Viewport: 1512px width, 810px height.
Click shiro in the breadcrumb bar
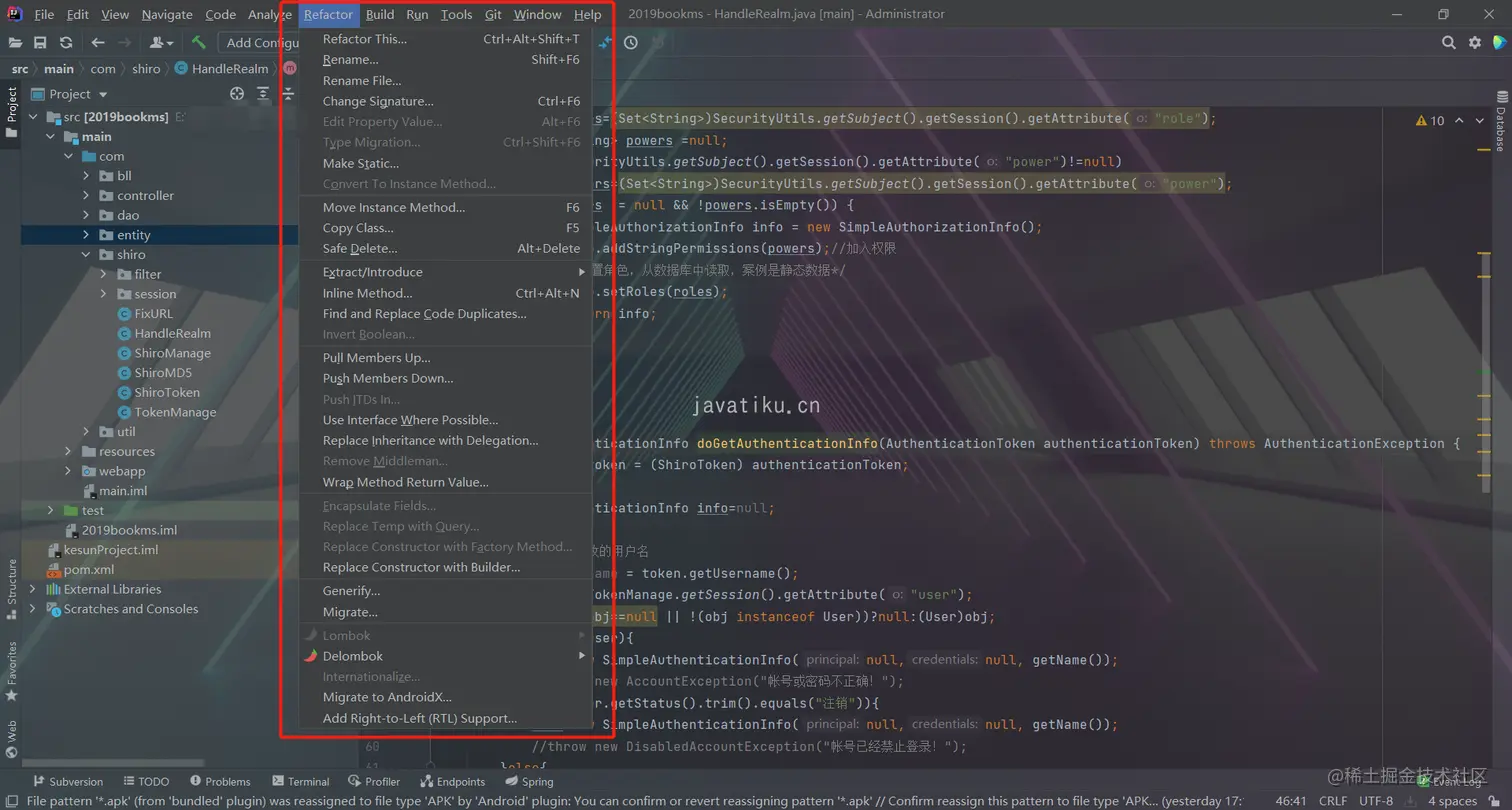pyautogui.click(x=146, y=68)
